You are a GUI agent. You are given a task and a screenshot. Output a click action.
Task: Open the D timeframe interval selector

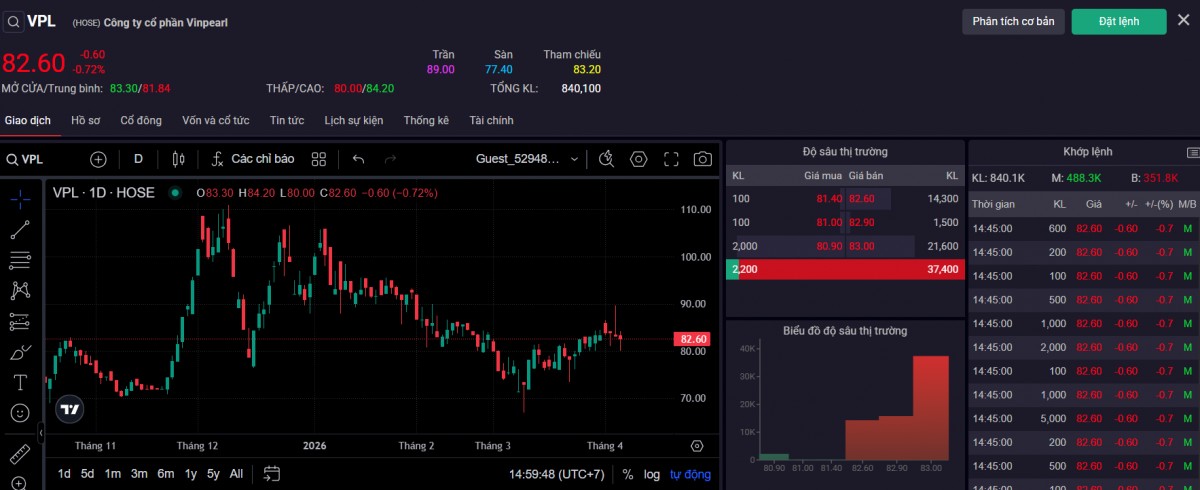click(x=138, y=159)
